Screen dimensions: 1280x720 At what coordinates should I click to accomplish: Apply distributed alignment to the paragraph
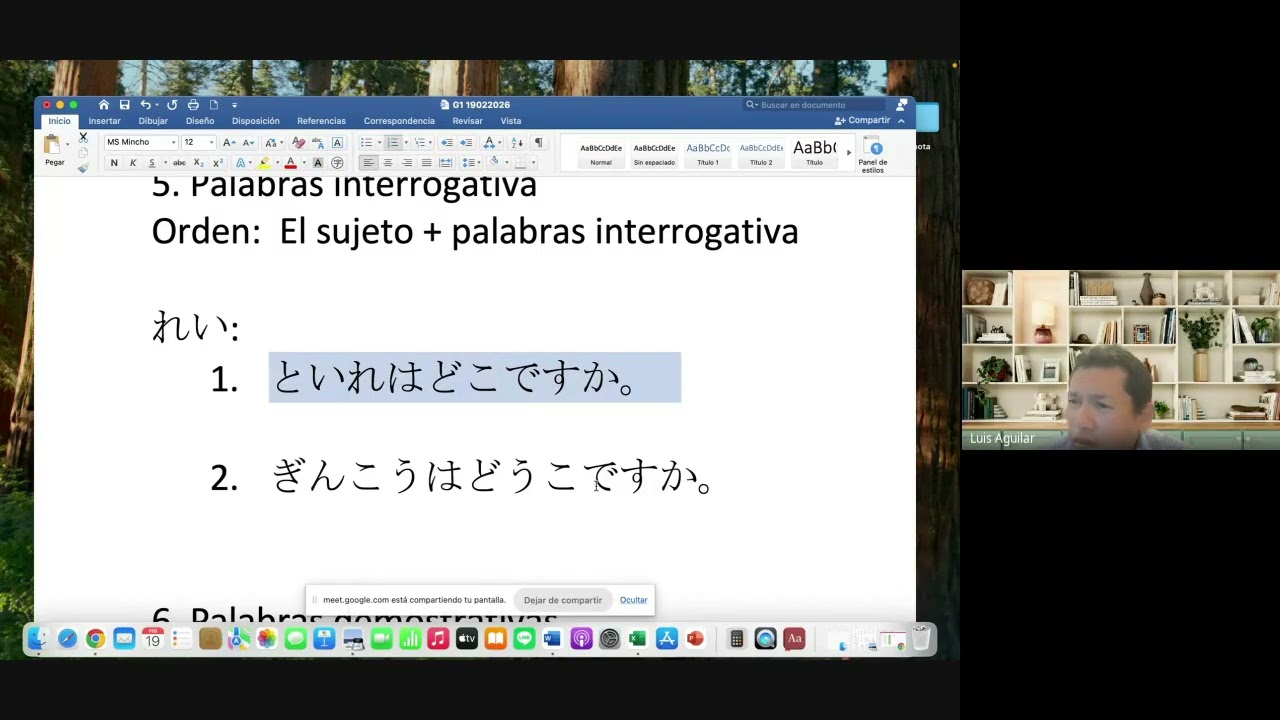(446, 163)
